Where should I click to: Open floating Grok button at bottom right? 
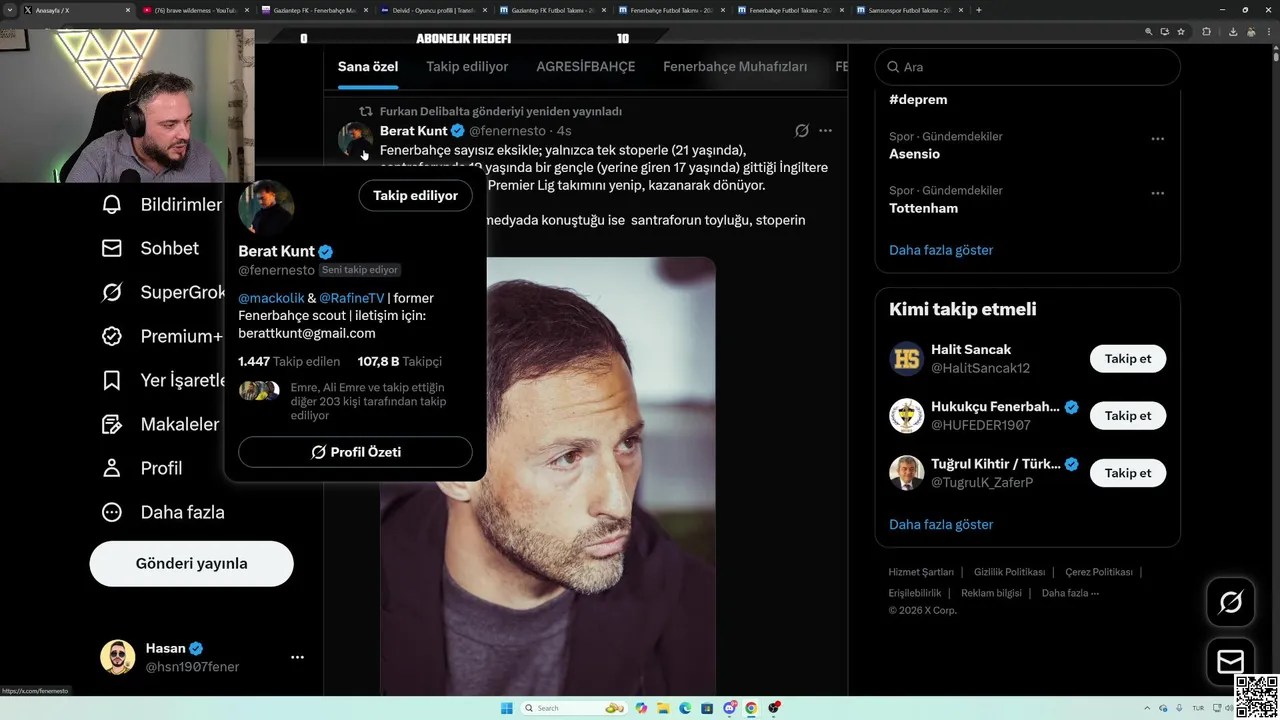[x=1231, y=601]
